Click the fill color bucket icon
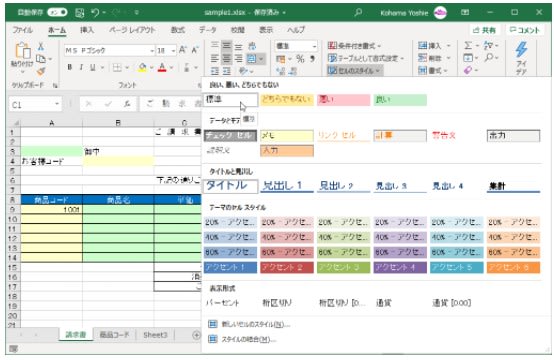 click(x=142, y=67)
